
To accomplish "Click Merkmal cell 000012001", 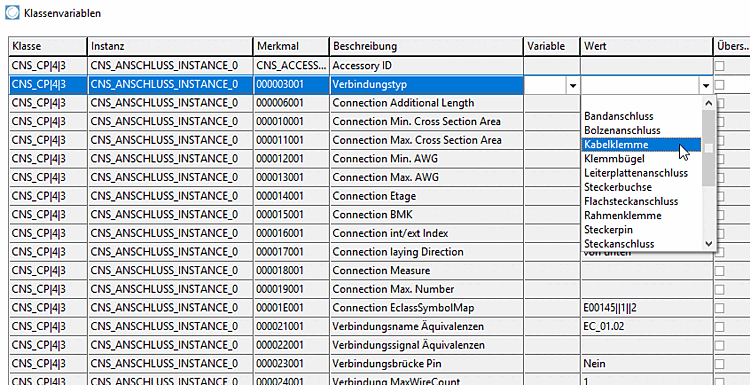I will click(x=292, y=159).
